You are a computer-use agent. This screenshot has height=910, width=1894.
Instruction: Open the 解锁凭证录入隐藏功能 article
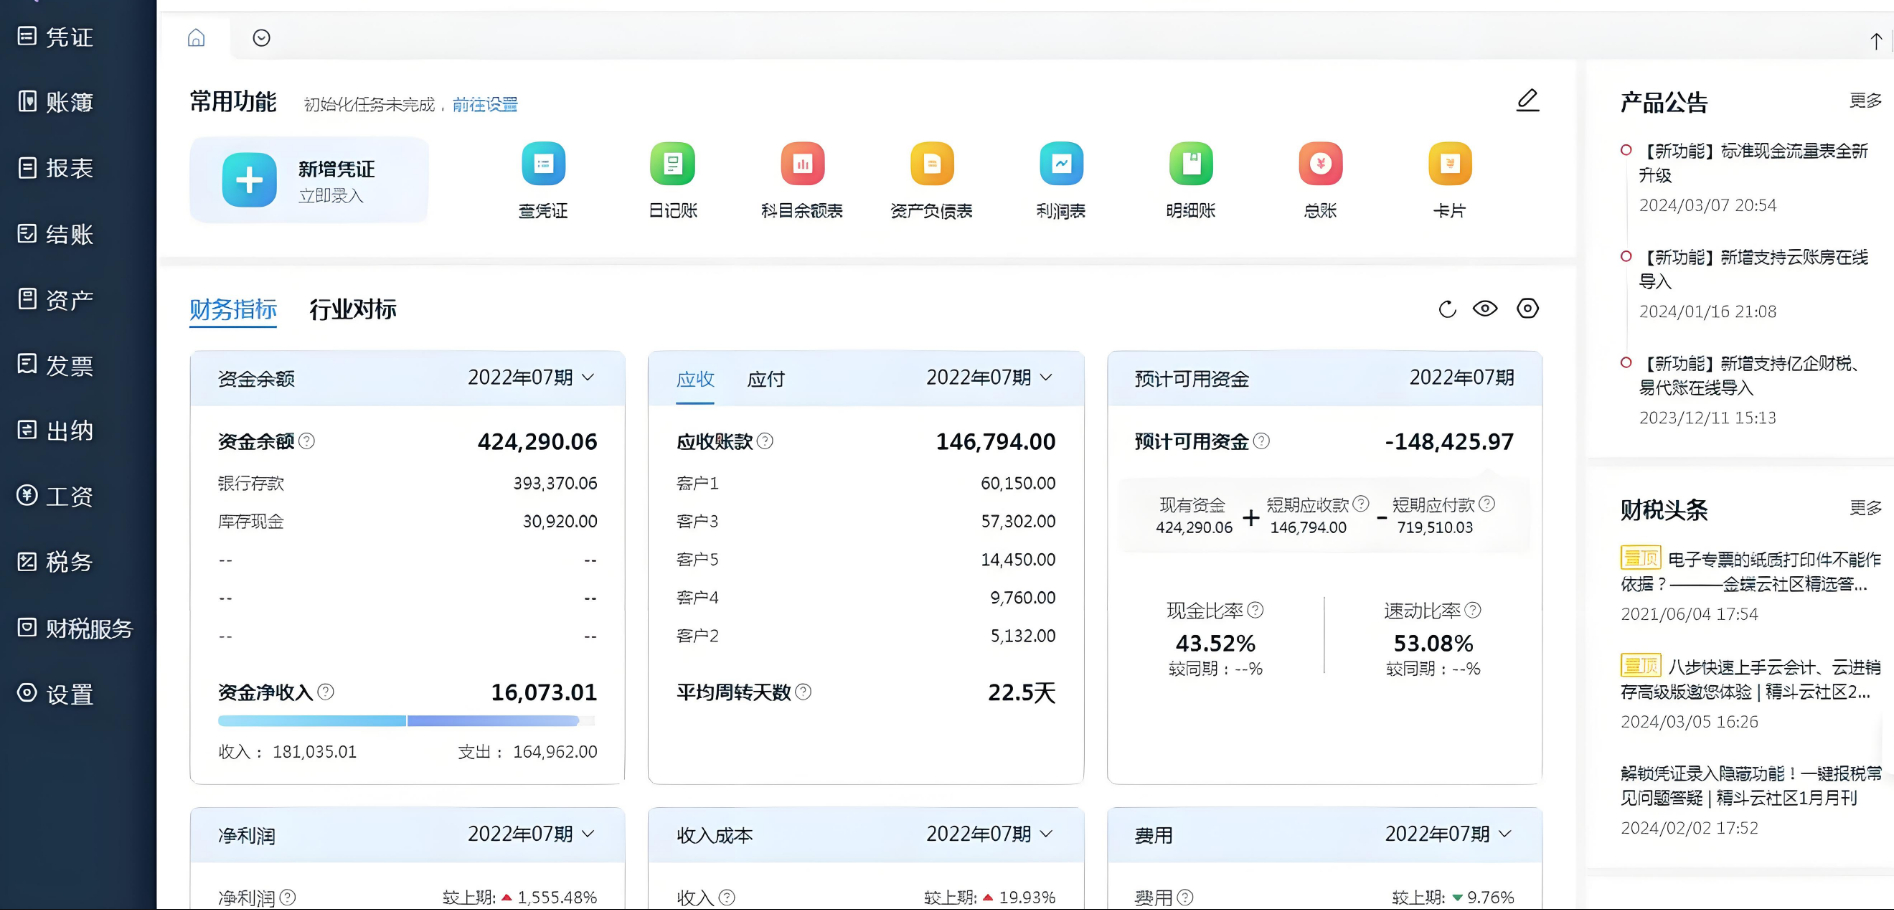coord(1751,785)
